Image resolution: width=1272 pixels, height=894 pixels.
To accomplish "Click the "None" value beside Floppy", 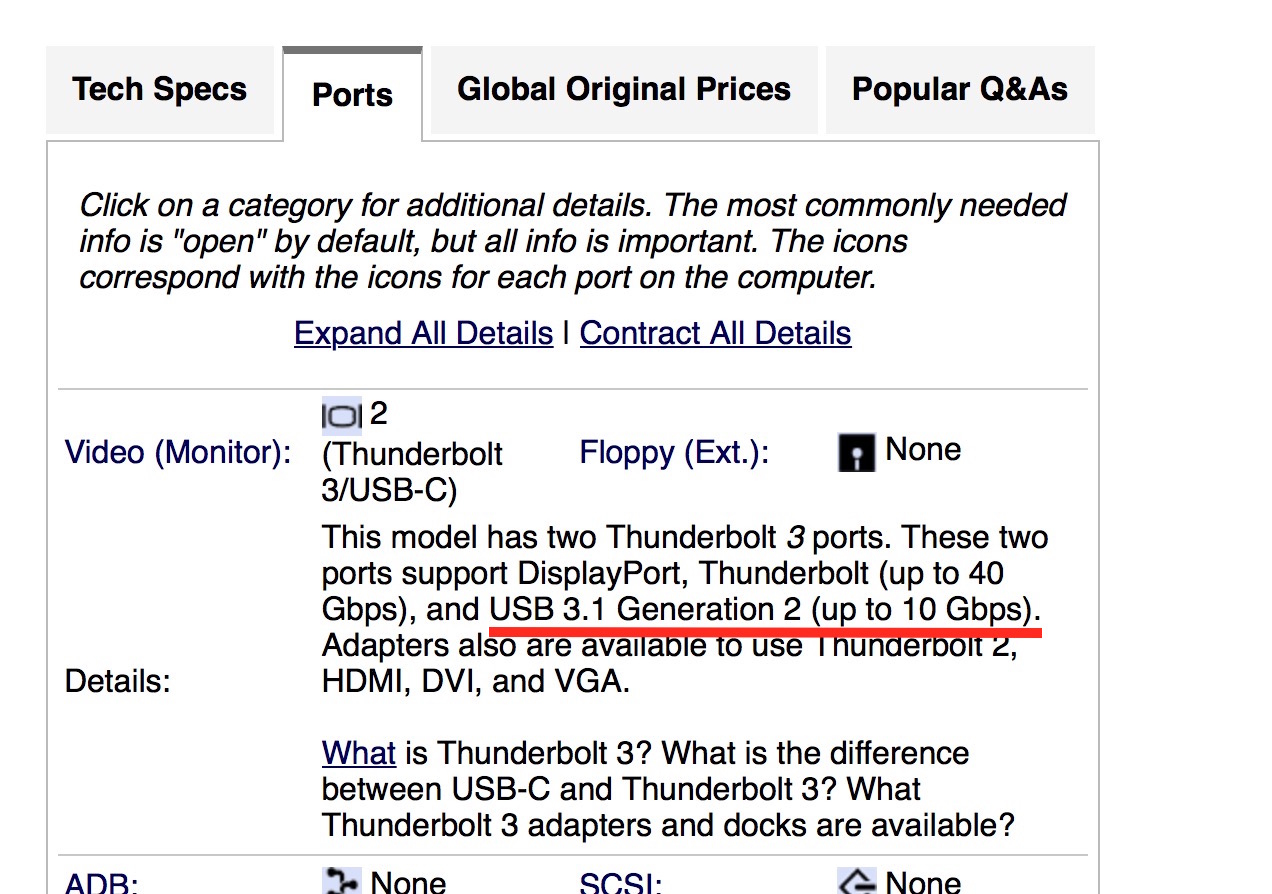I will [x=923, y=450].
